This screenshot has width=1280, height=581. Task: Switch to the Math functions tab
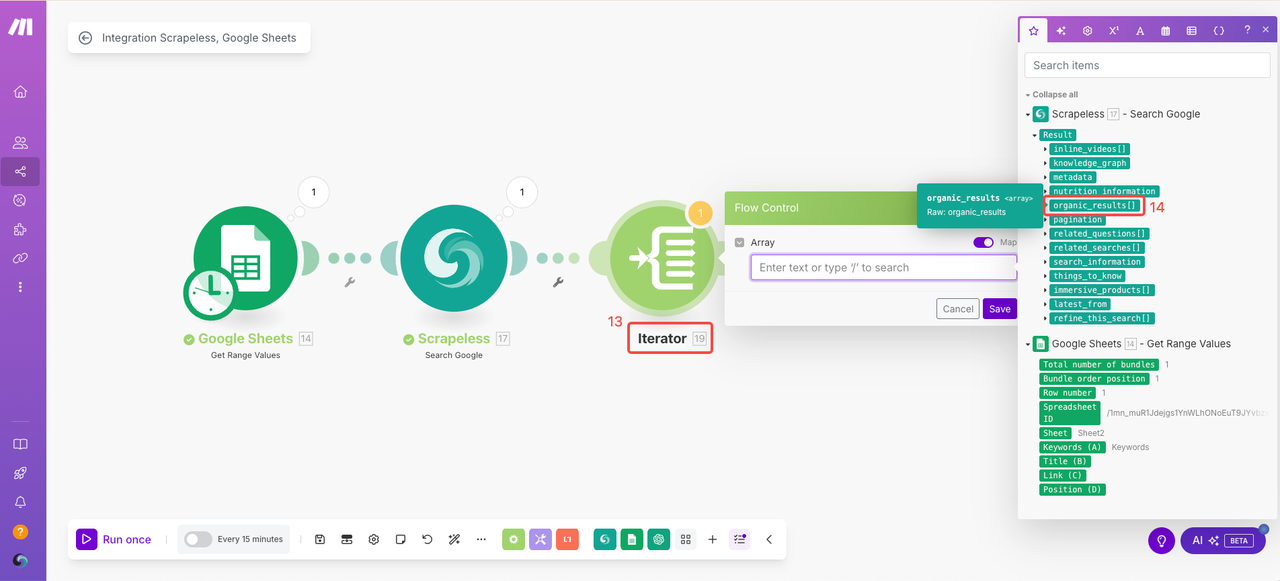click(1114, 31)
